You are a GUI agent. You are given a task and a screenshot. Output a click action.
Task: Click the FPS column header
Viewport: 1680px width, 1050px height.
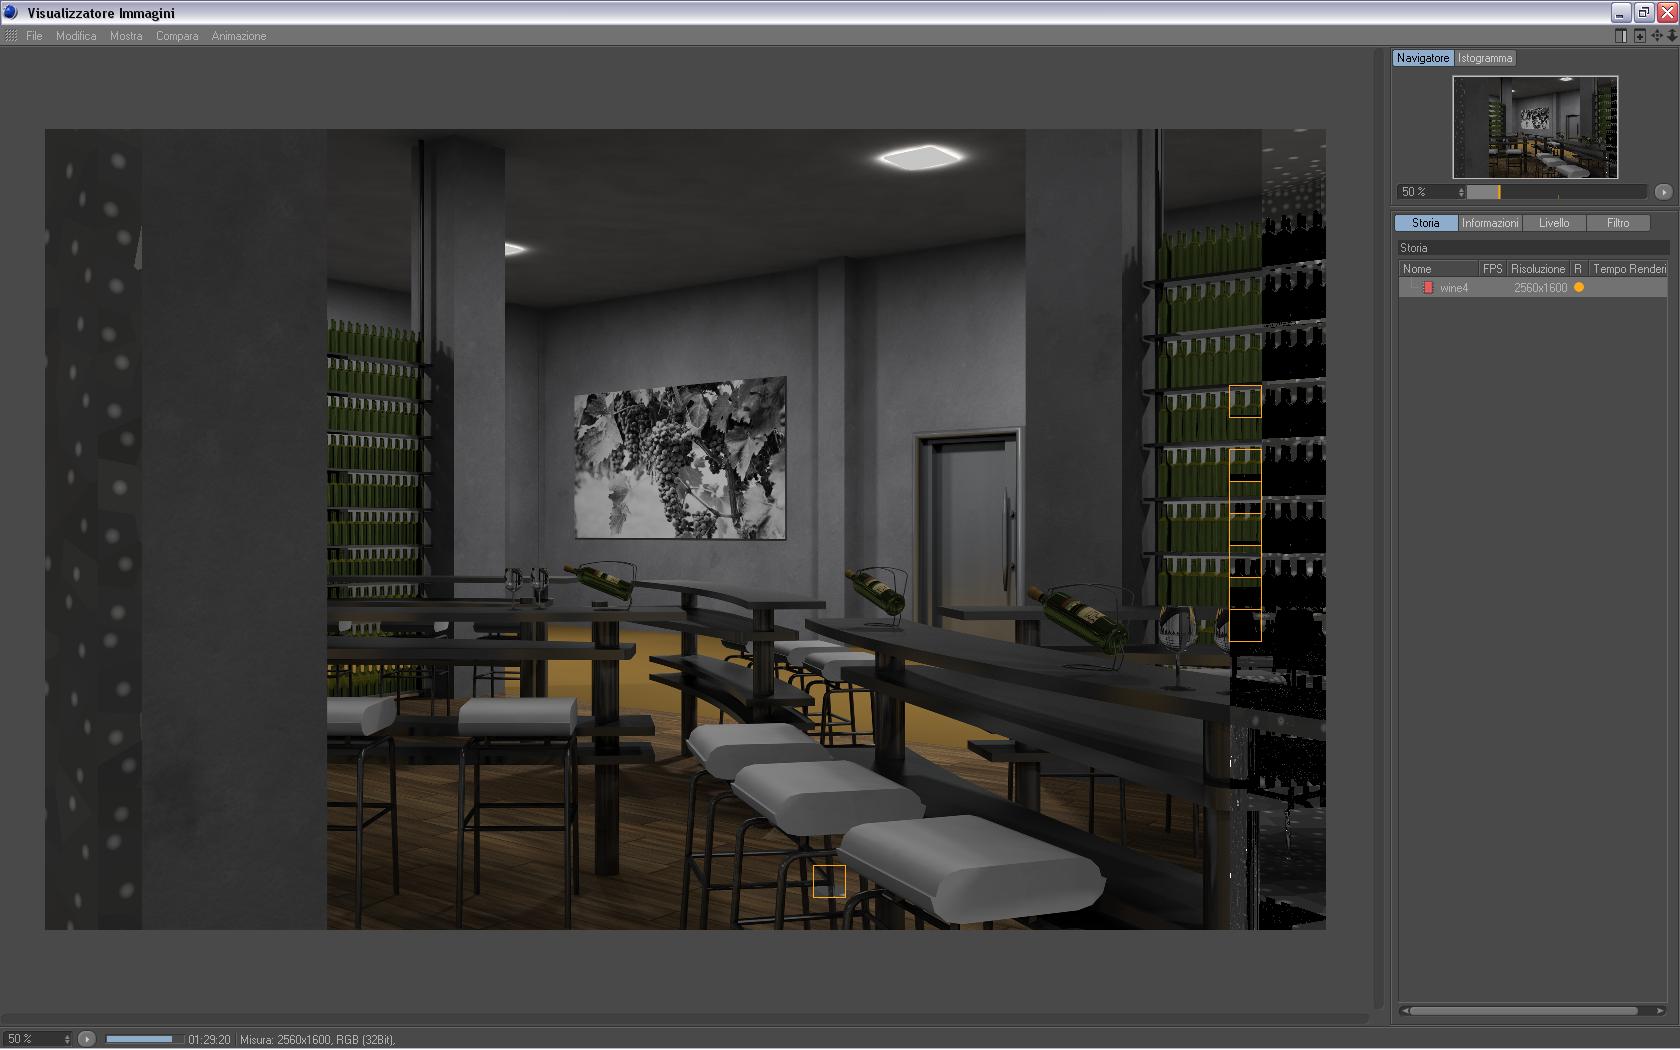tap(1493, 269)
